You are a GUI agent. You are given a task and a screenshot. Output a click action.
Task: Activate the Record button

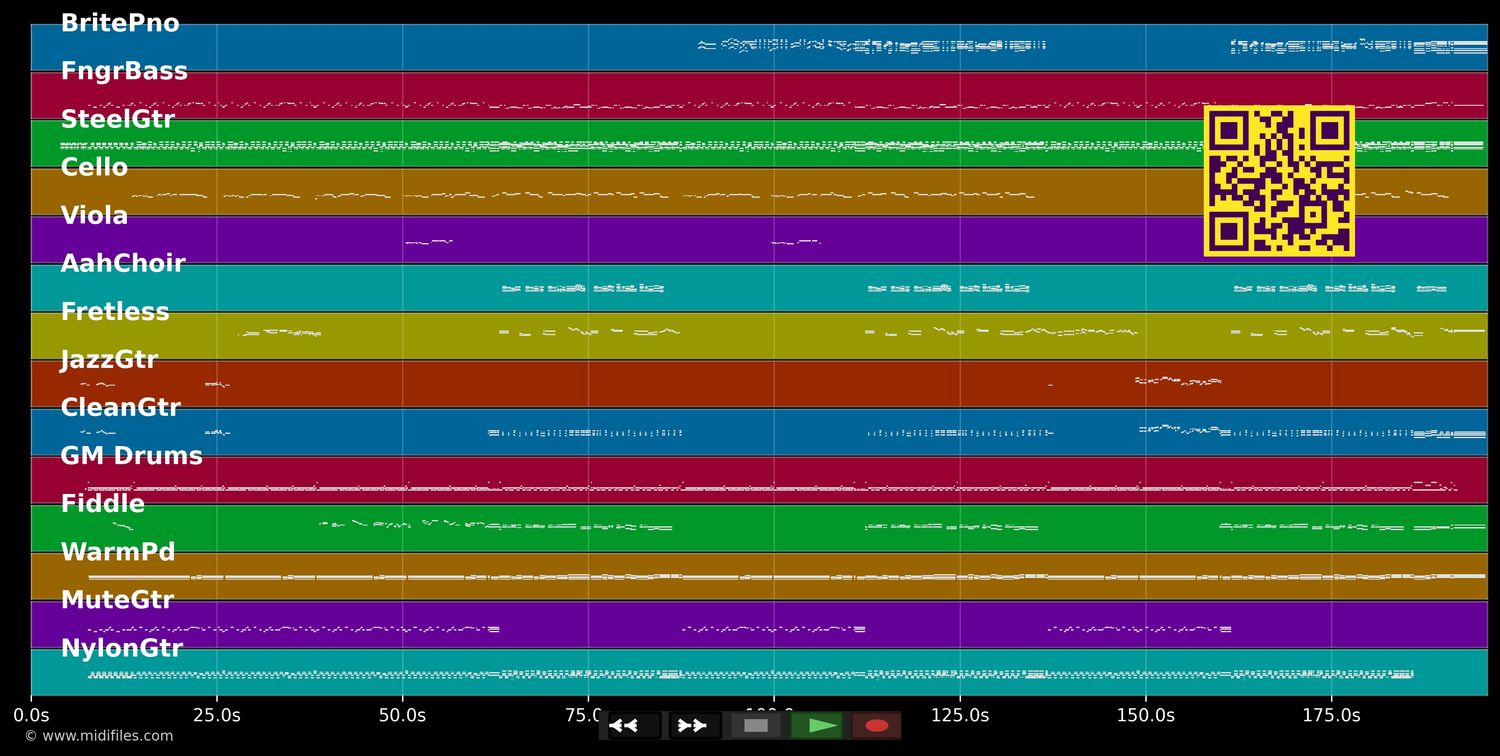pyautogui.click(x=877, y=725)
